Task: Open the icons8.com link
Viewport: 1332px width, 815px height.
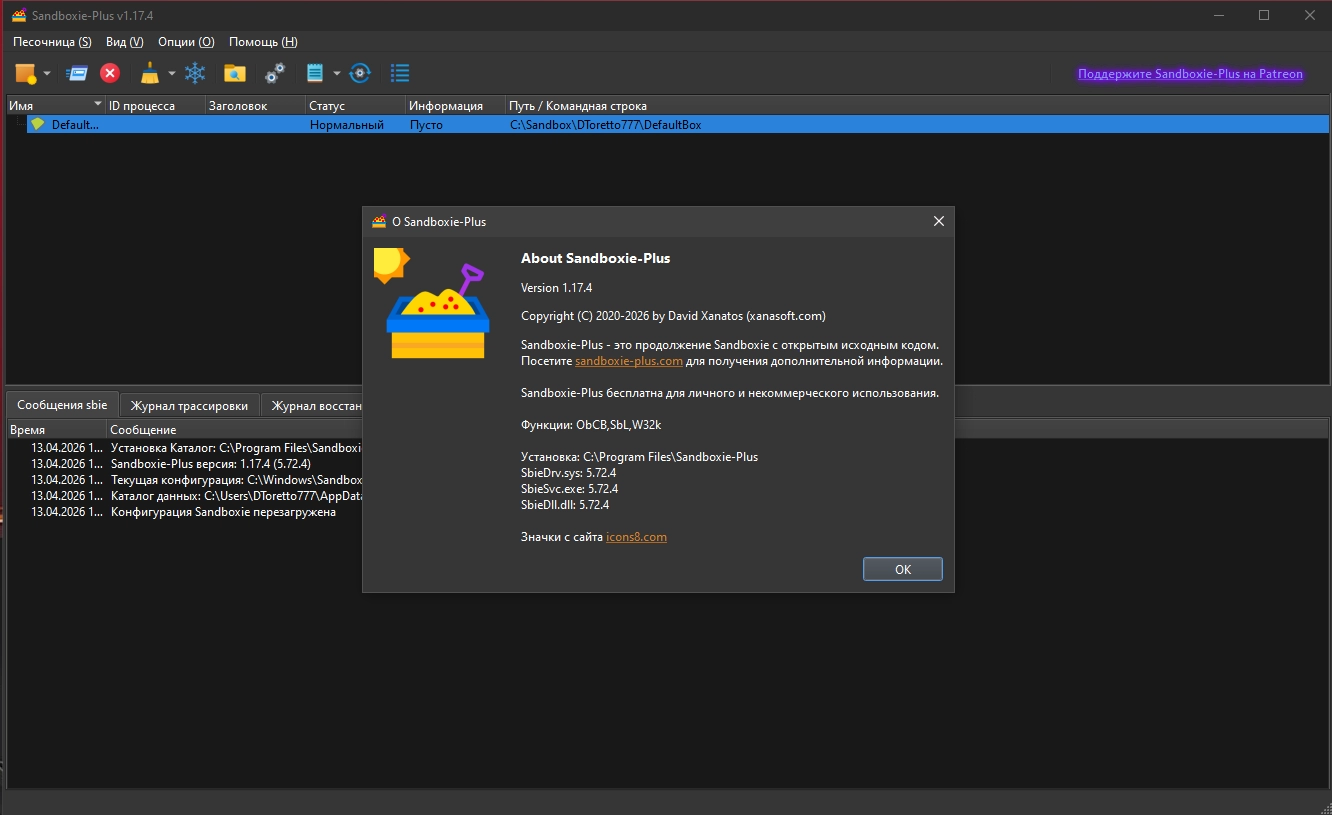Action: [x=636, y=537]
